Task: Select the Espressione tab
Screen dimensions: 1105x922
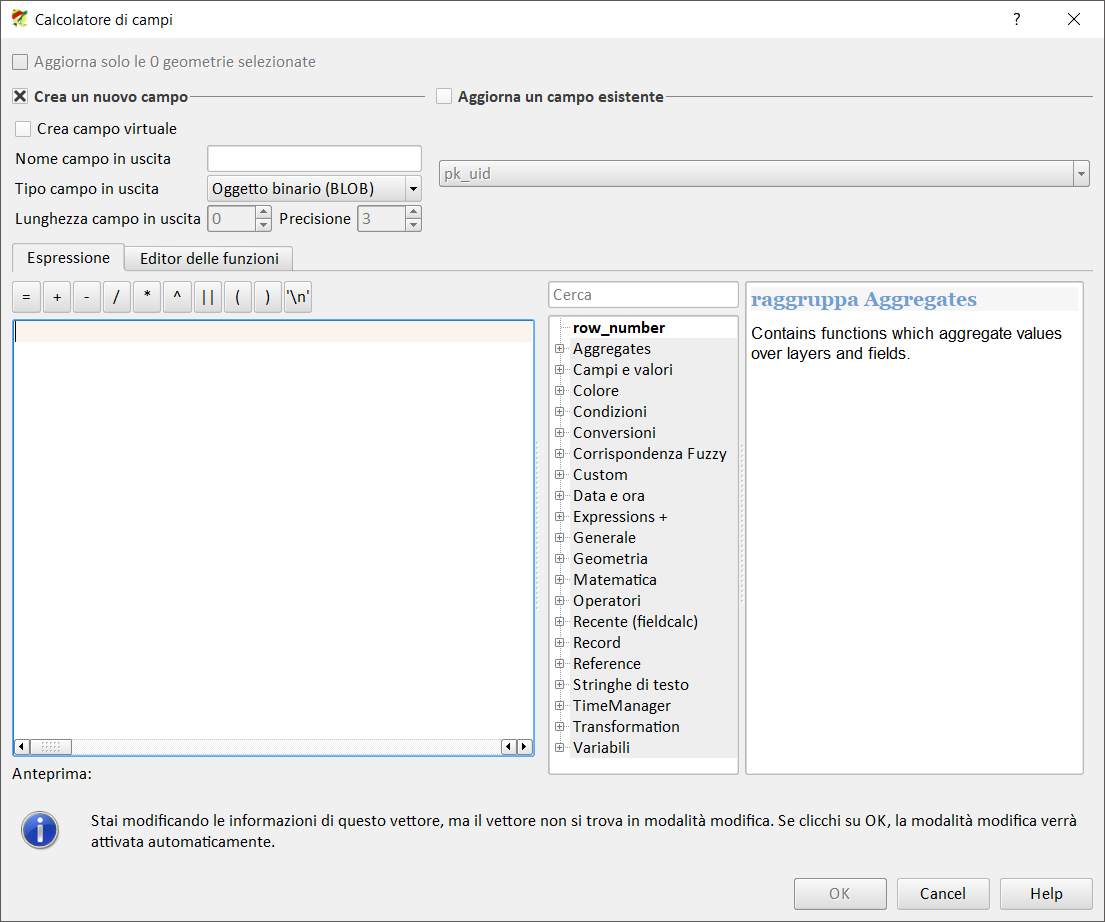Action: point(68,257)
